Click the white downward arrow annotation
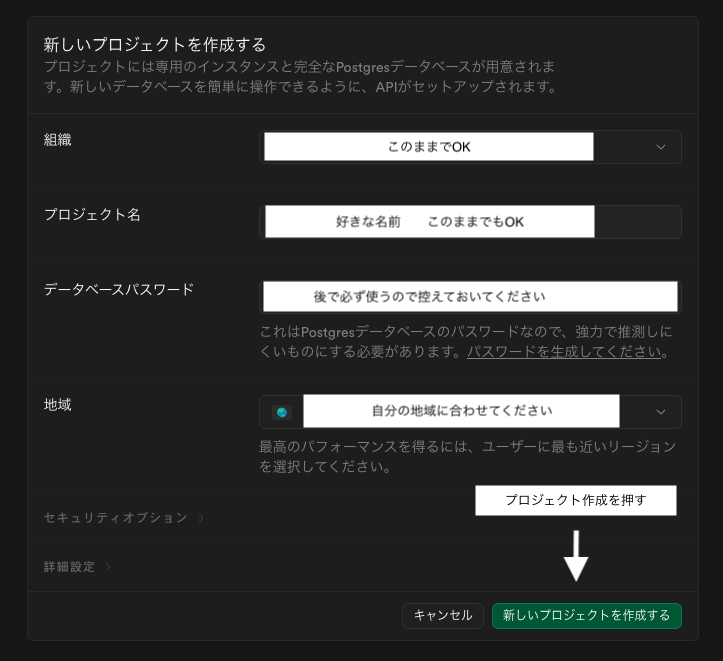The height and width of the screenshot is (661, 723). coord(576,556)
